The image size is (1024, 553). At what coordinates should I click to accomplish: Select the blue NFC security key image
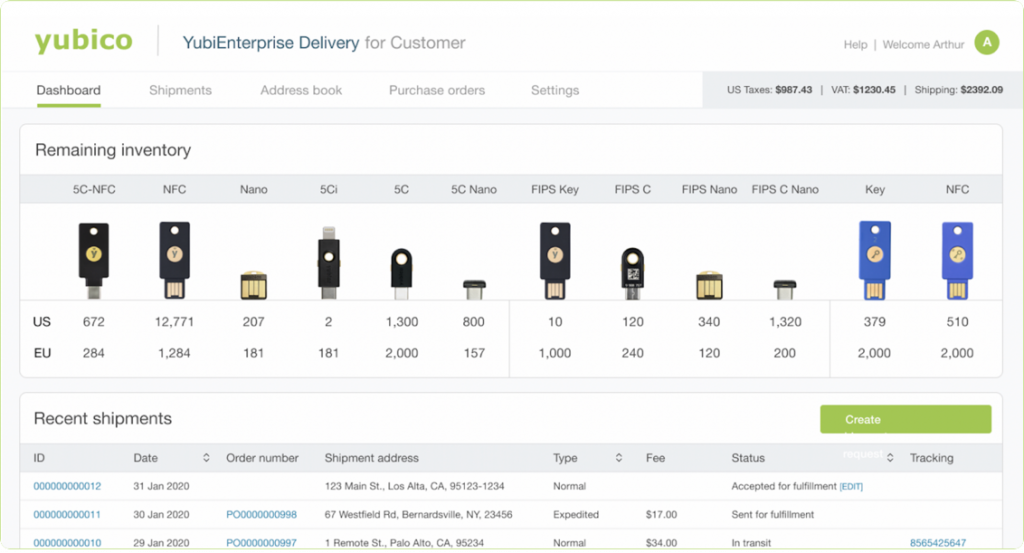pyautogui.click(x=957, y=261)
